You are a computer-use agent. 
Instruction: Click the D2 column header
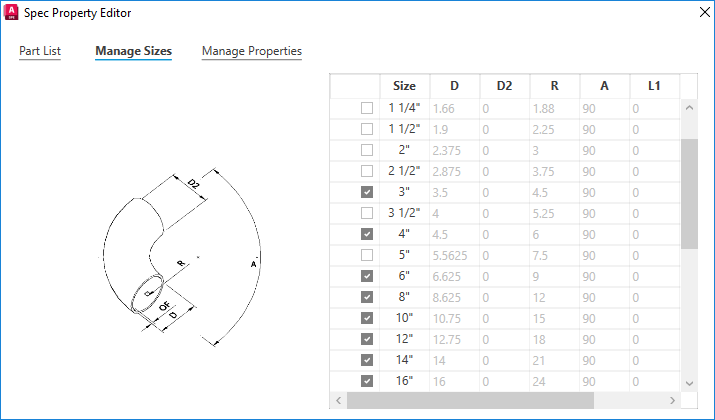(505, 86)
